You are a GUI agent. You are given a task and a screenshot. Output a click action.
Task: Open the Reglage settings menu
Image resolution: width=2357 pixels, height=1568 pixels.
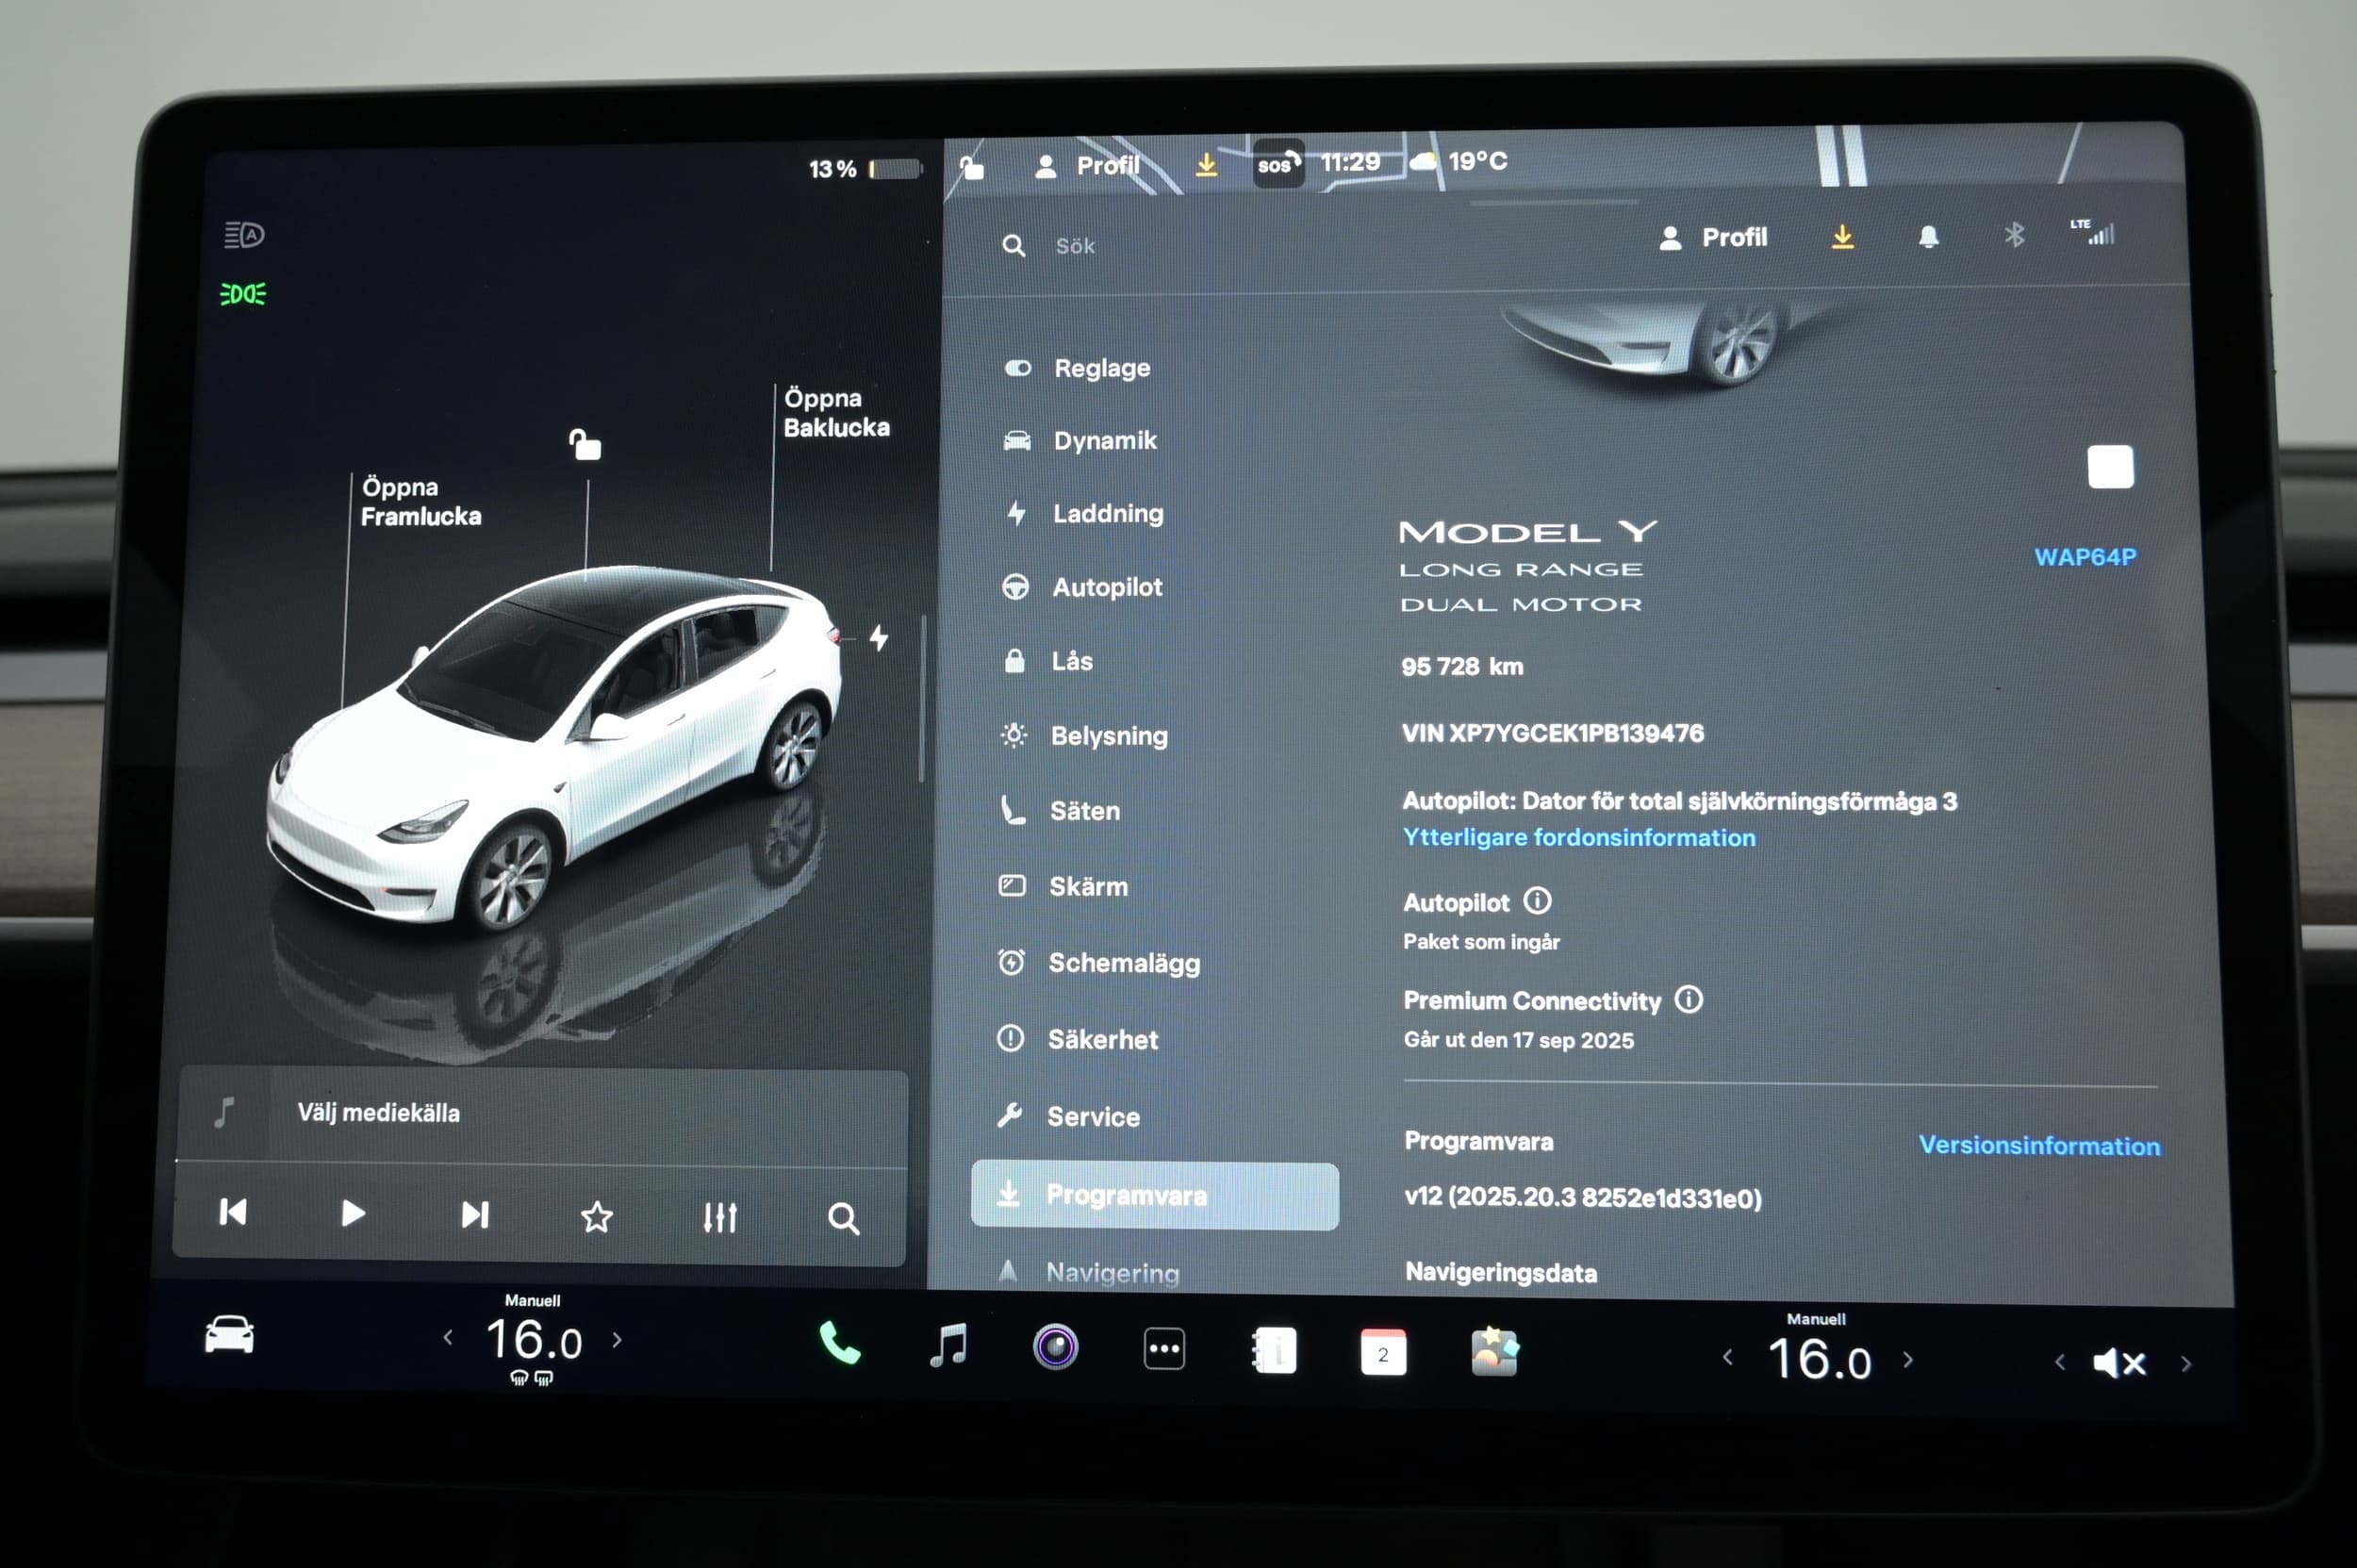click(x=1078, y=368)
